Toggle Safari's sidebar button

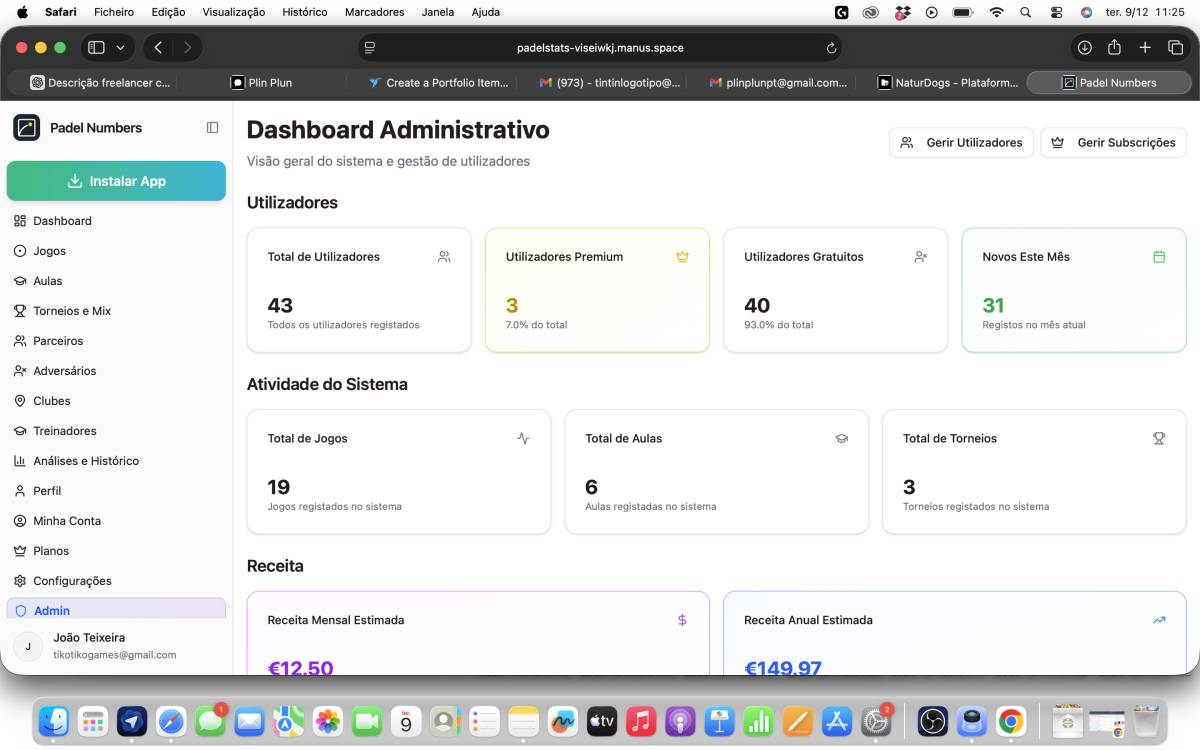[x=96, y=48]
